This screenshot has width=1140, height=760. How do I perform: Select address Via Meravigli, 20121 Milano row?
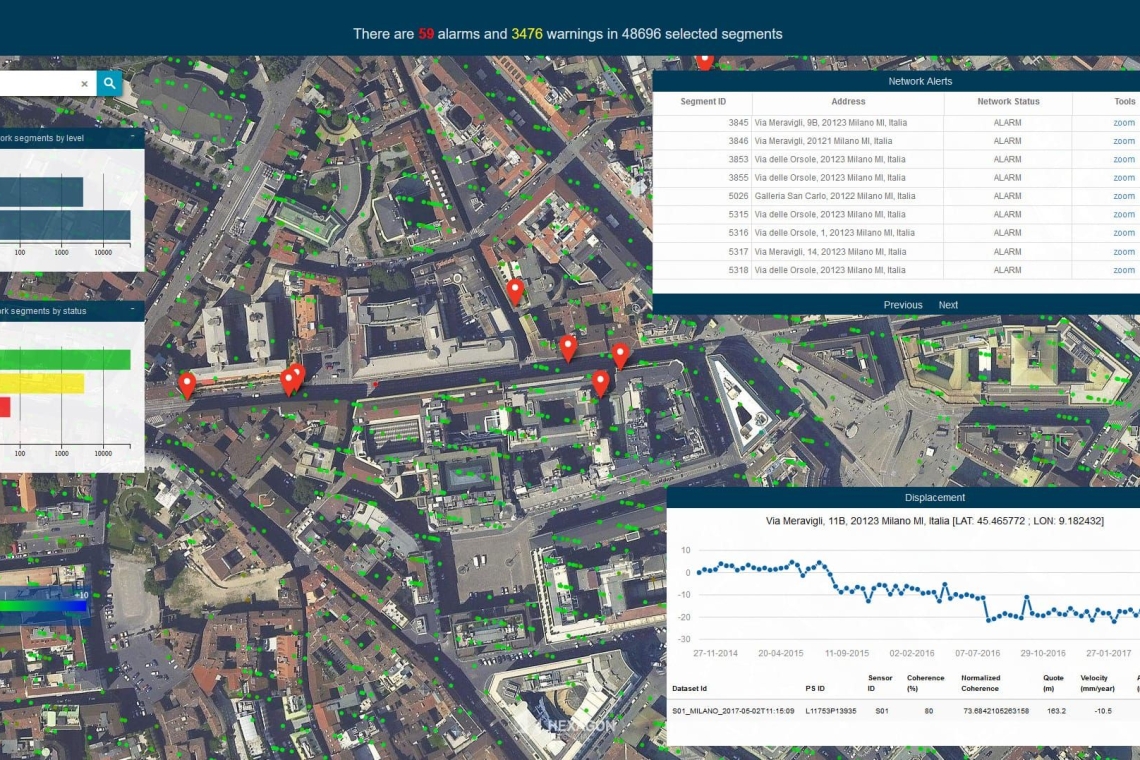[x=823, y=141]
